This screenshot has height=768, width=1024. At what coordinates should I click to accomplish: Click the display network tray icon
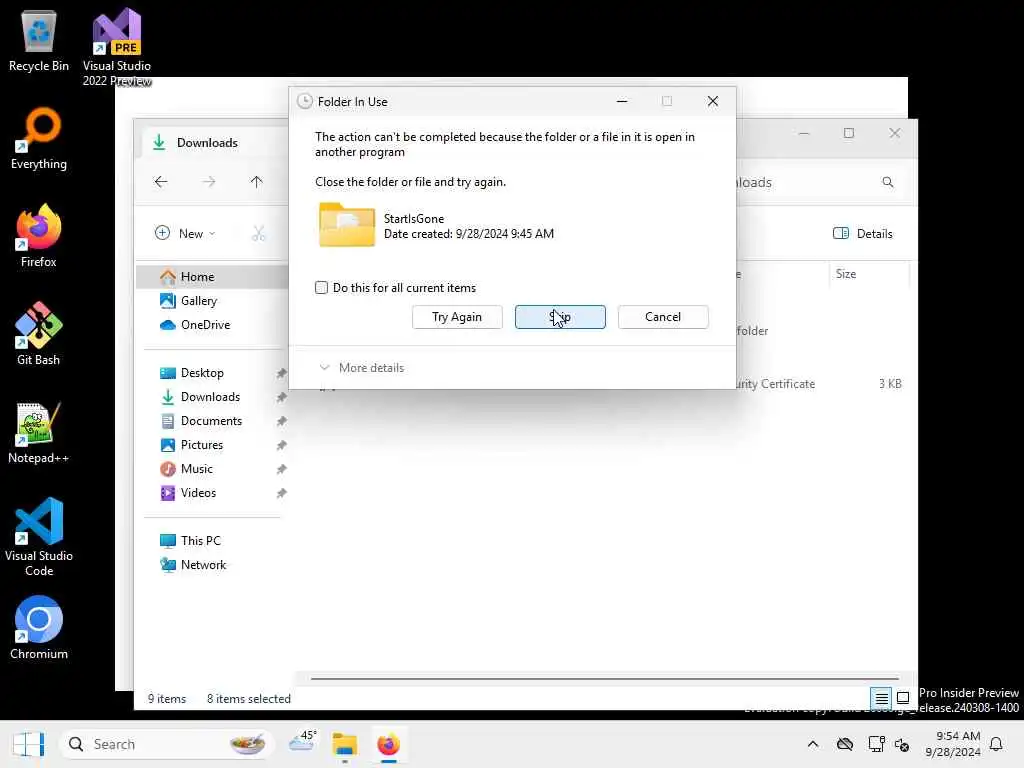point(876,744)
